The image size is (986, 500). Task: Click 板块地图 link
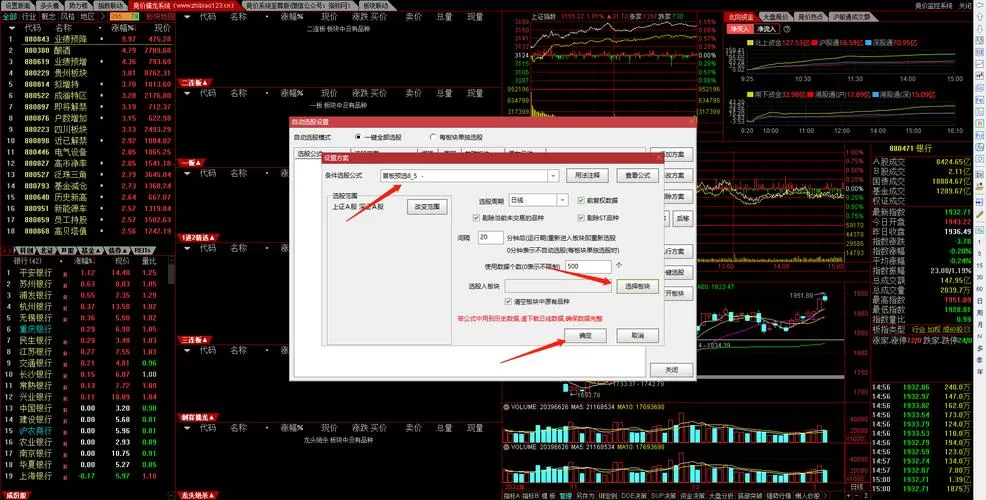[x=160, y=16]
